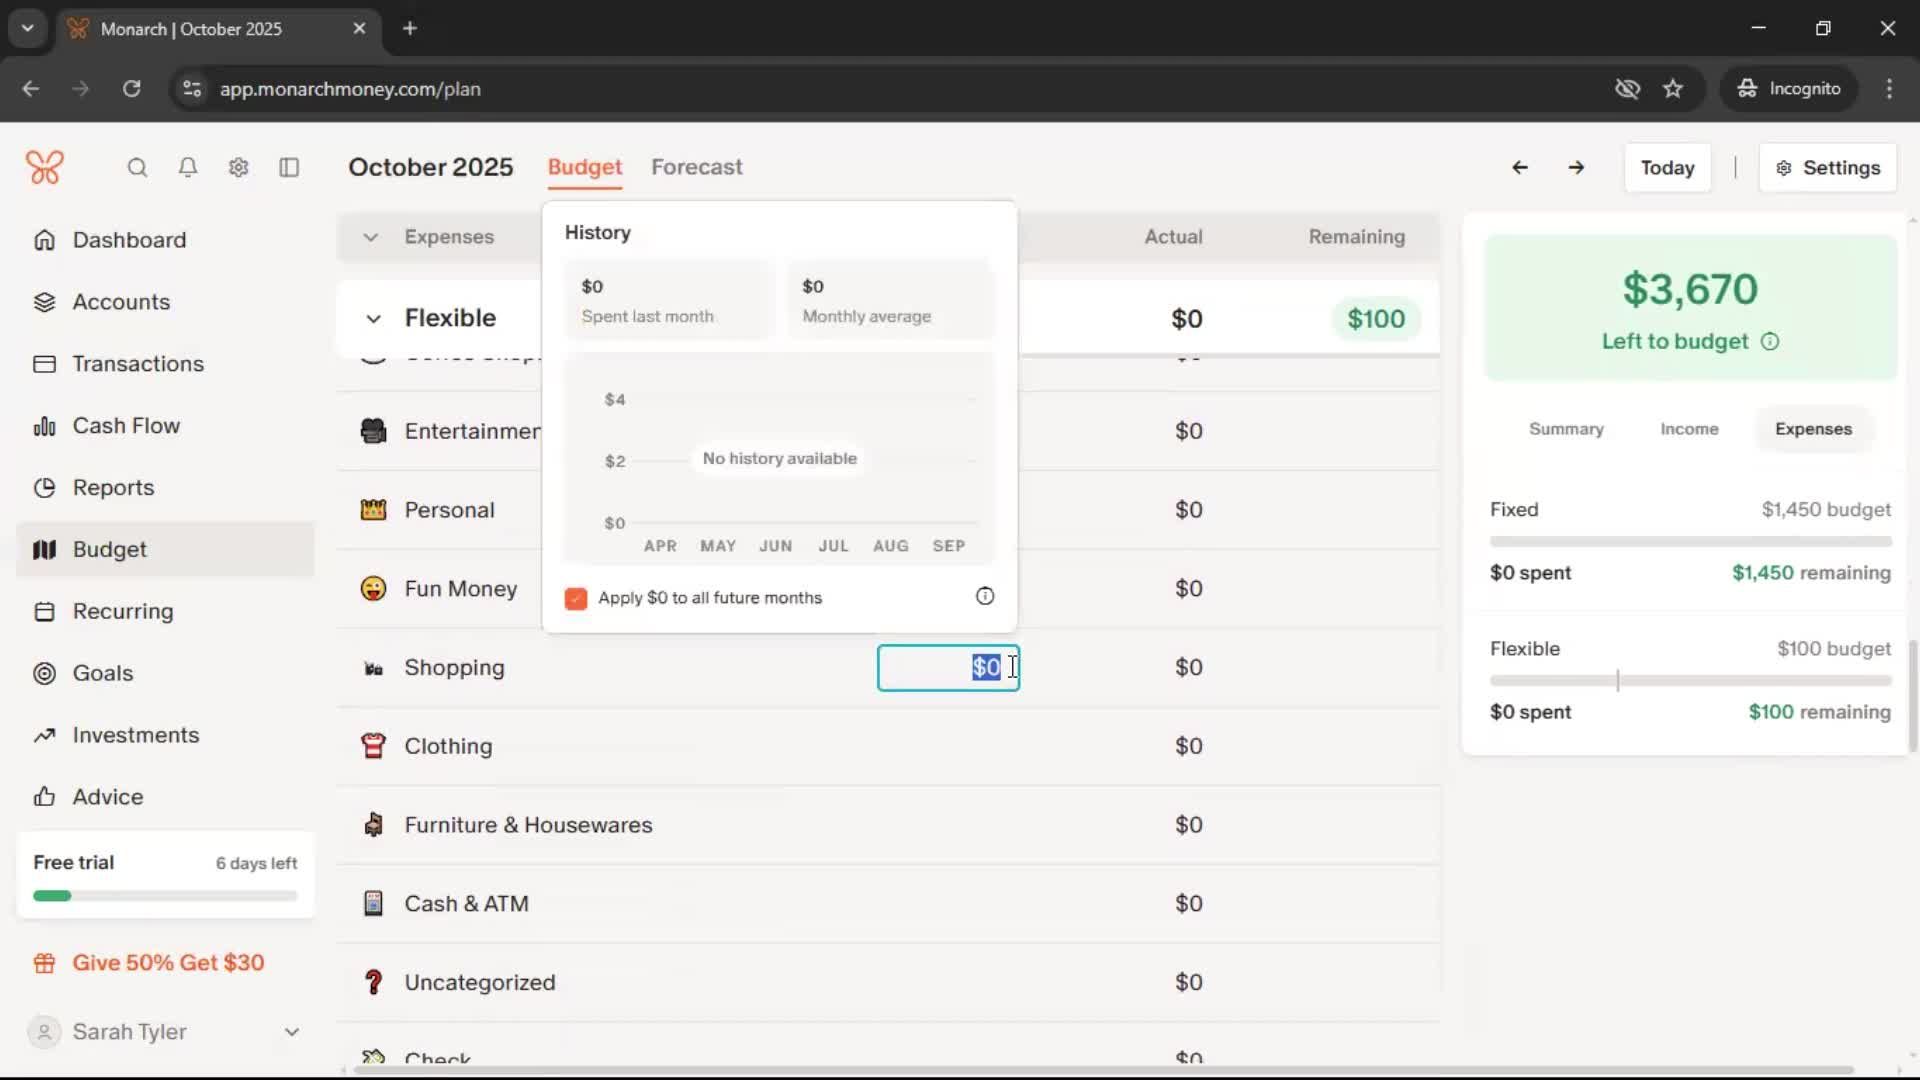
Task: Select the Income tab in right panel
Action: click(x=1689, y=429)
